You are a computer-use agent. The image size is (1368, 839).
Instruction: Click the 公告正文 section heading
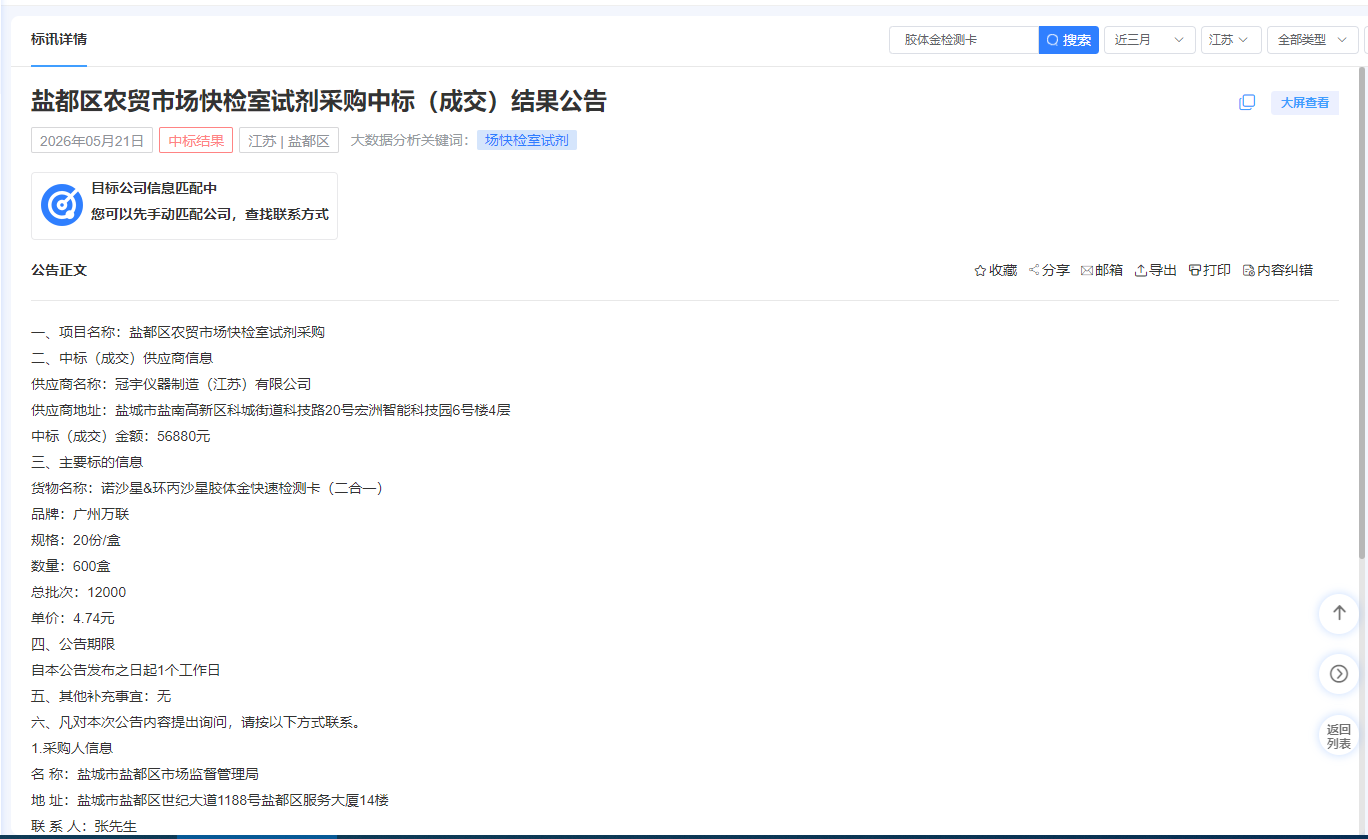click(x=59, y=270)
